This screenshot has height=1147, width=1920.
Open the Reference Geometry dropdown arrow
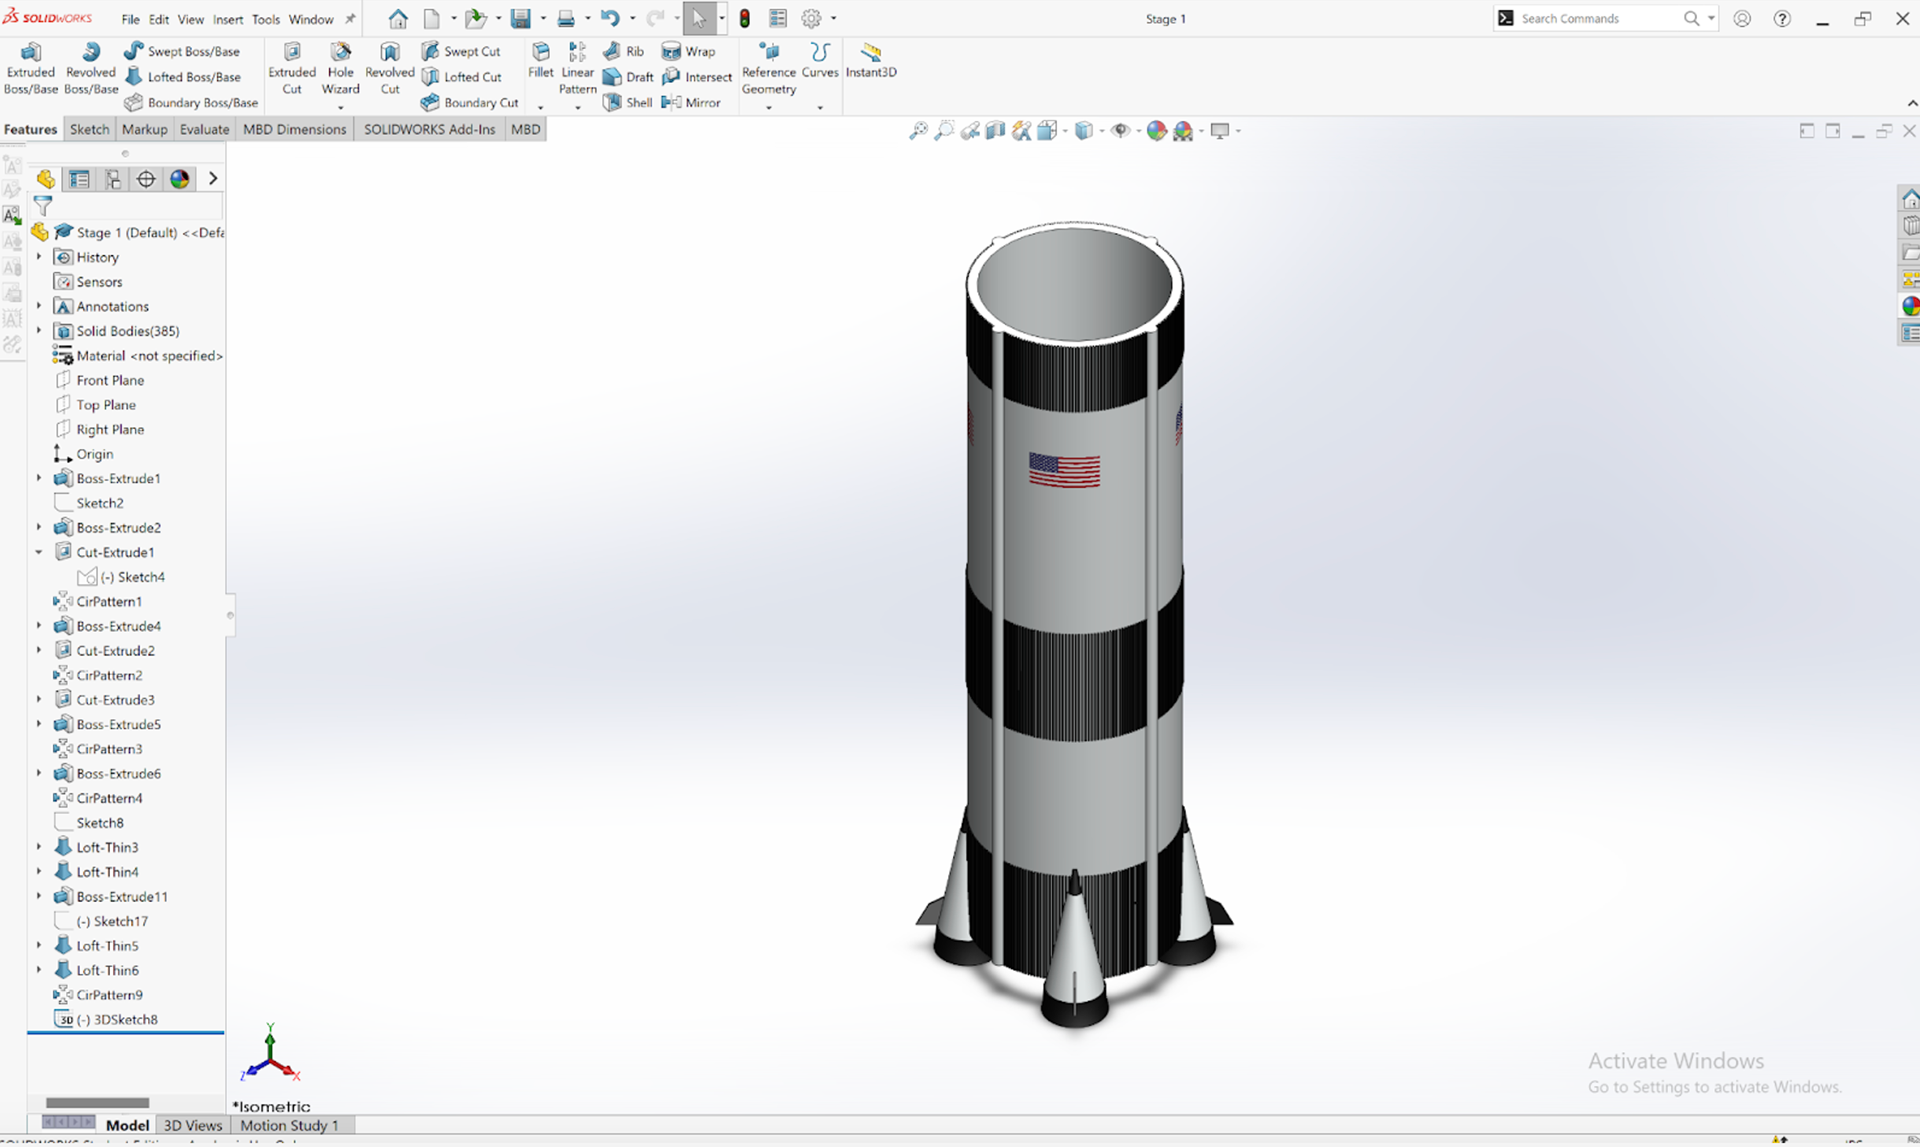tap(769, 107)
